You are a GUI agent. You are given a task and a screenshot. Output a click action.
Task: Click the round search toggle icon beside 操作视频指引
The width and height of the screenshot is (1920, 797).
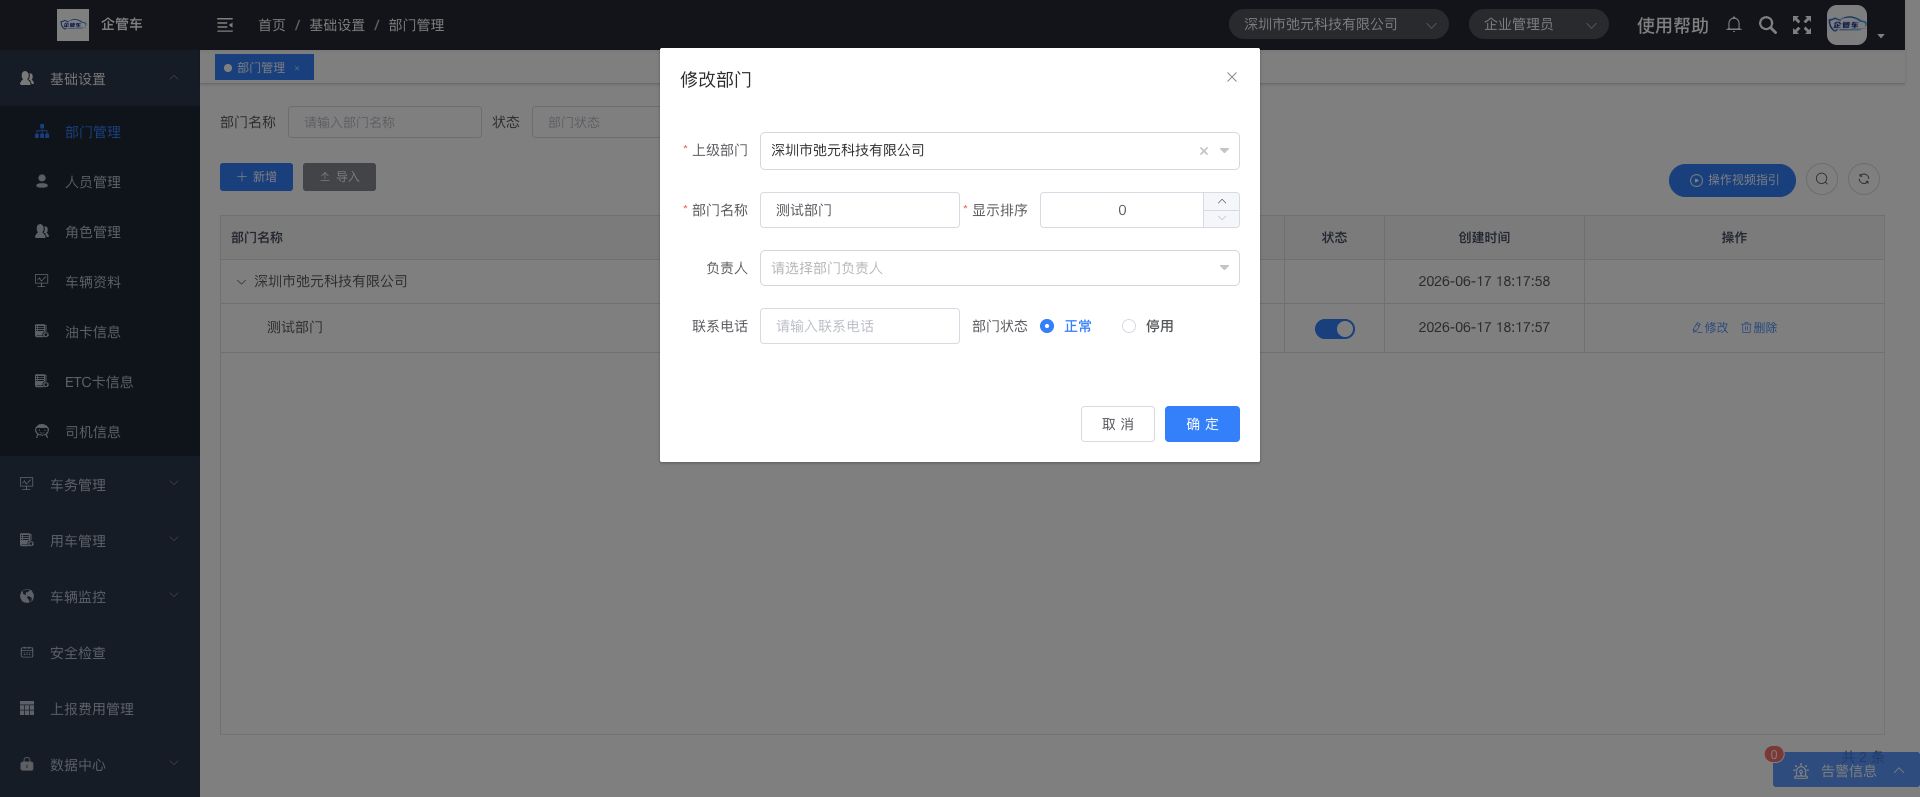tap(1822, 179)
